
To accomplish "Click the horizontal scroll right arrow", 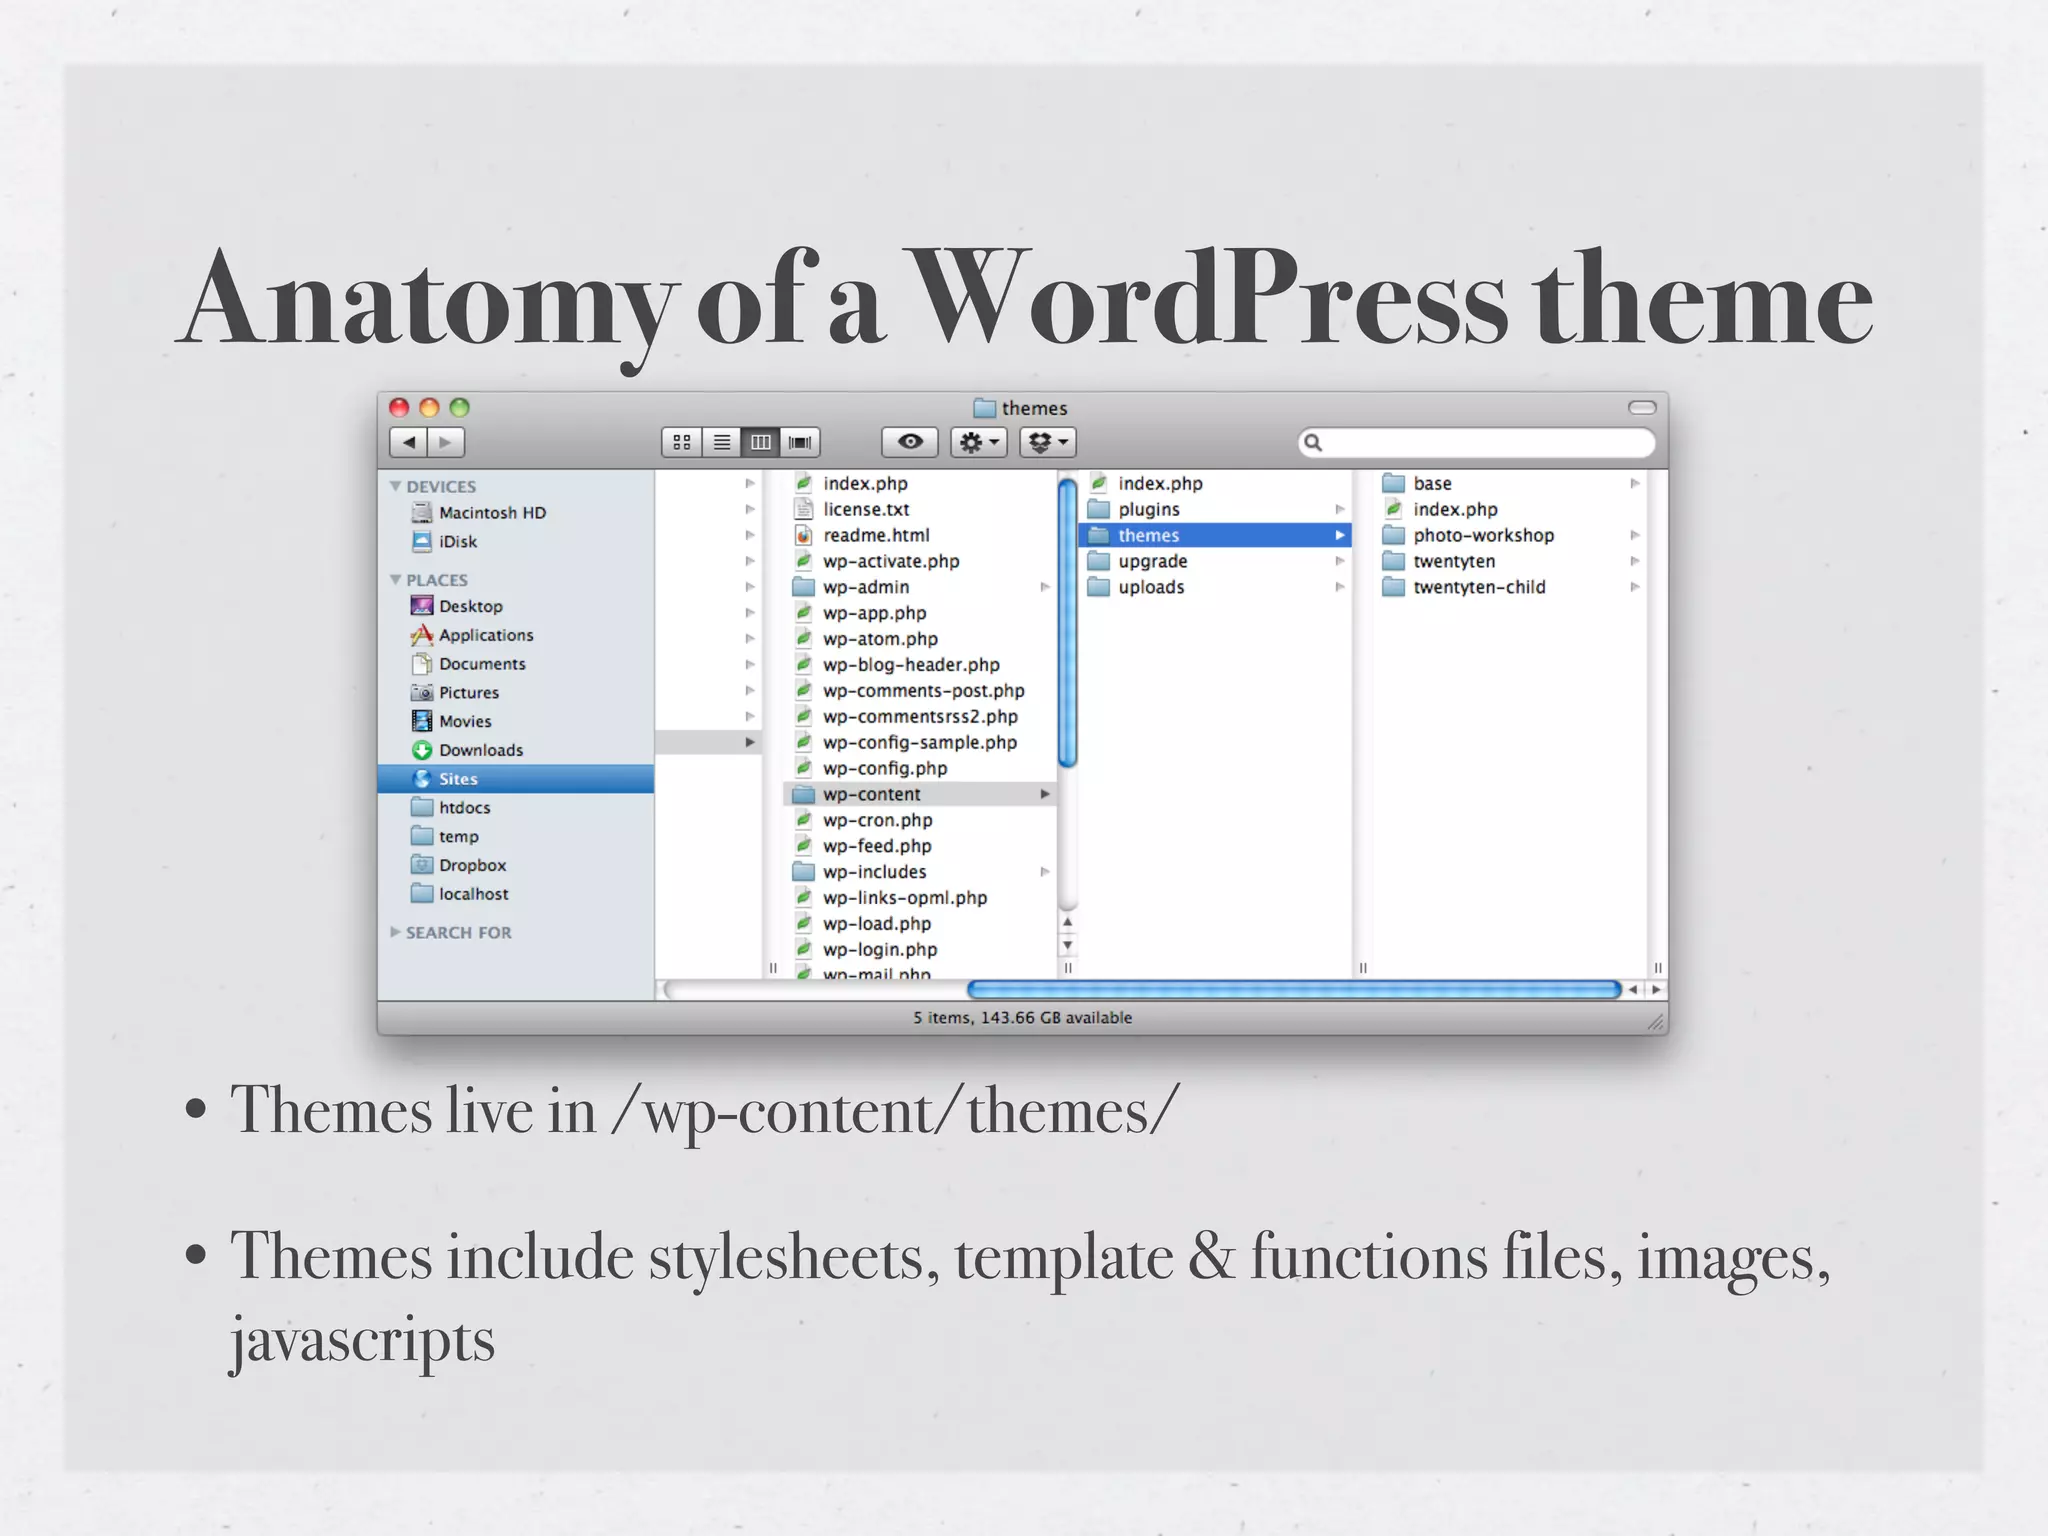I will [1656, 990].
